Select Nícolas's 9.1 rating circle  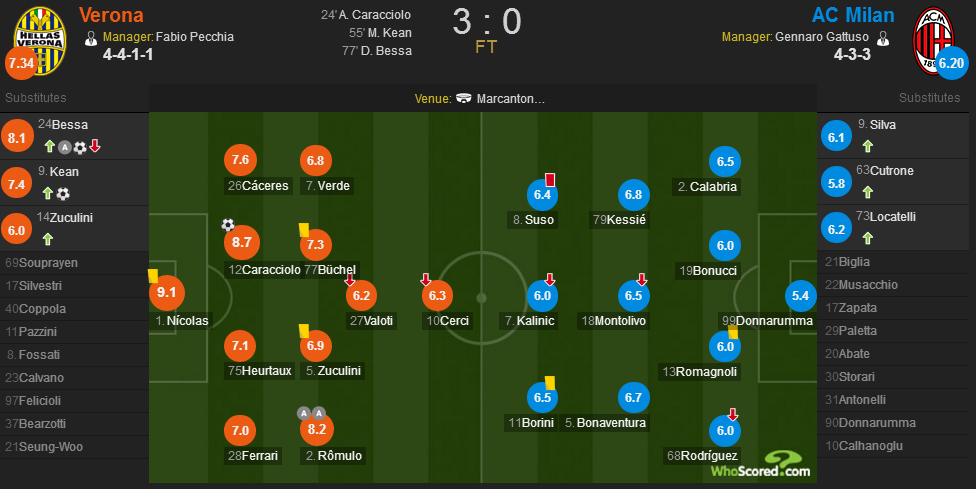coord(167,292)
